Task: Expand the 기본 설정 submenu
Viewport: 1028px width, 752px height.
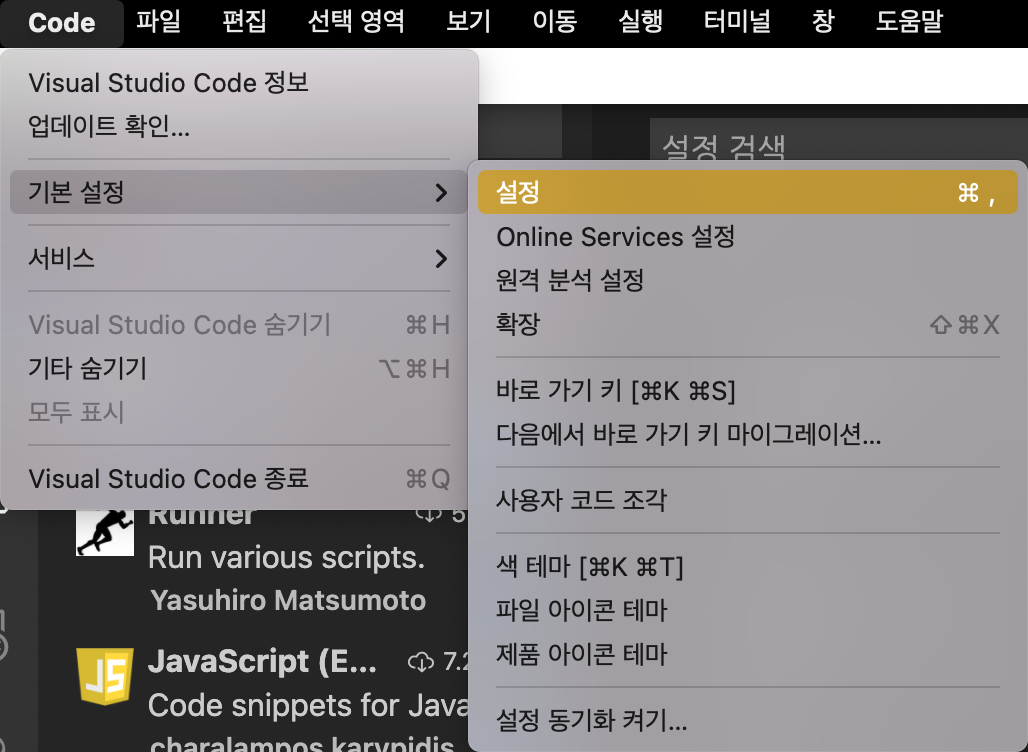Action: pos(239,192)
